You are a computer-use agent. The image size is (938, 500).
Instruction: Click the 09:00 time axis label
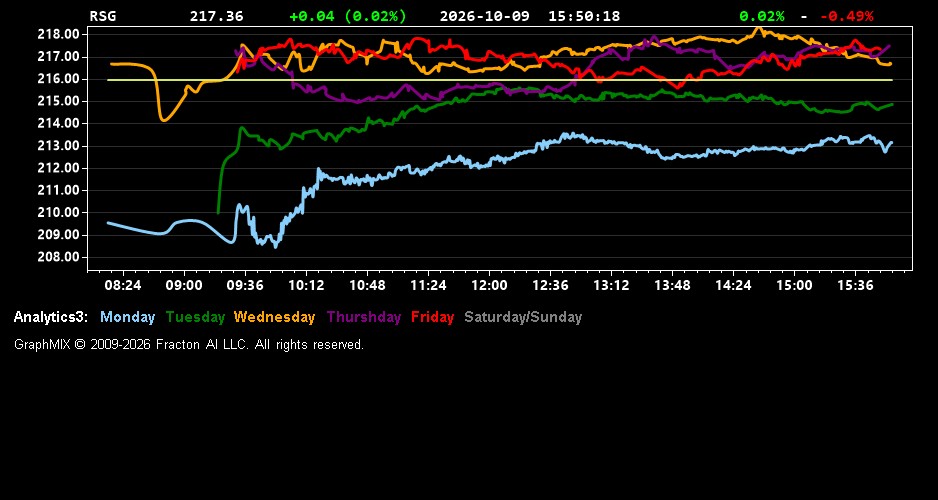click(184, 285)
